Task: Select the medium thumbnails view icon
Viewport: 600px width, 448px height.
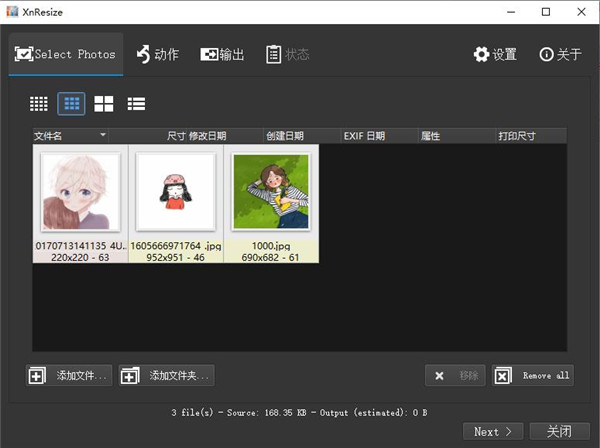Action: [x=71, y=103]
